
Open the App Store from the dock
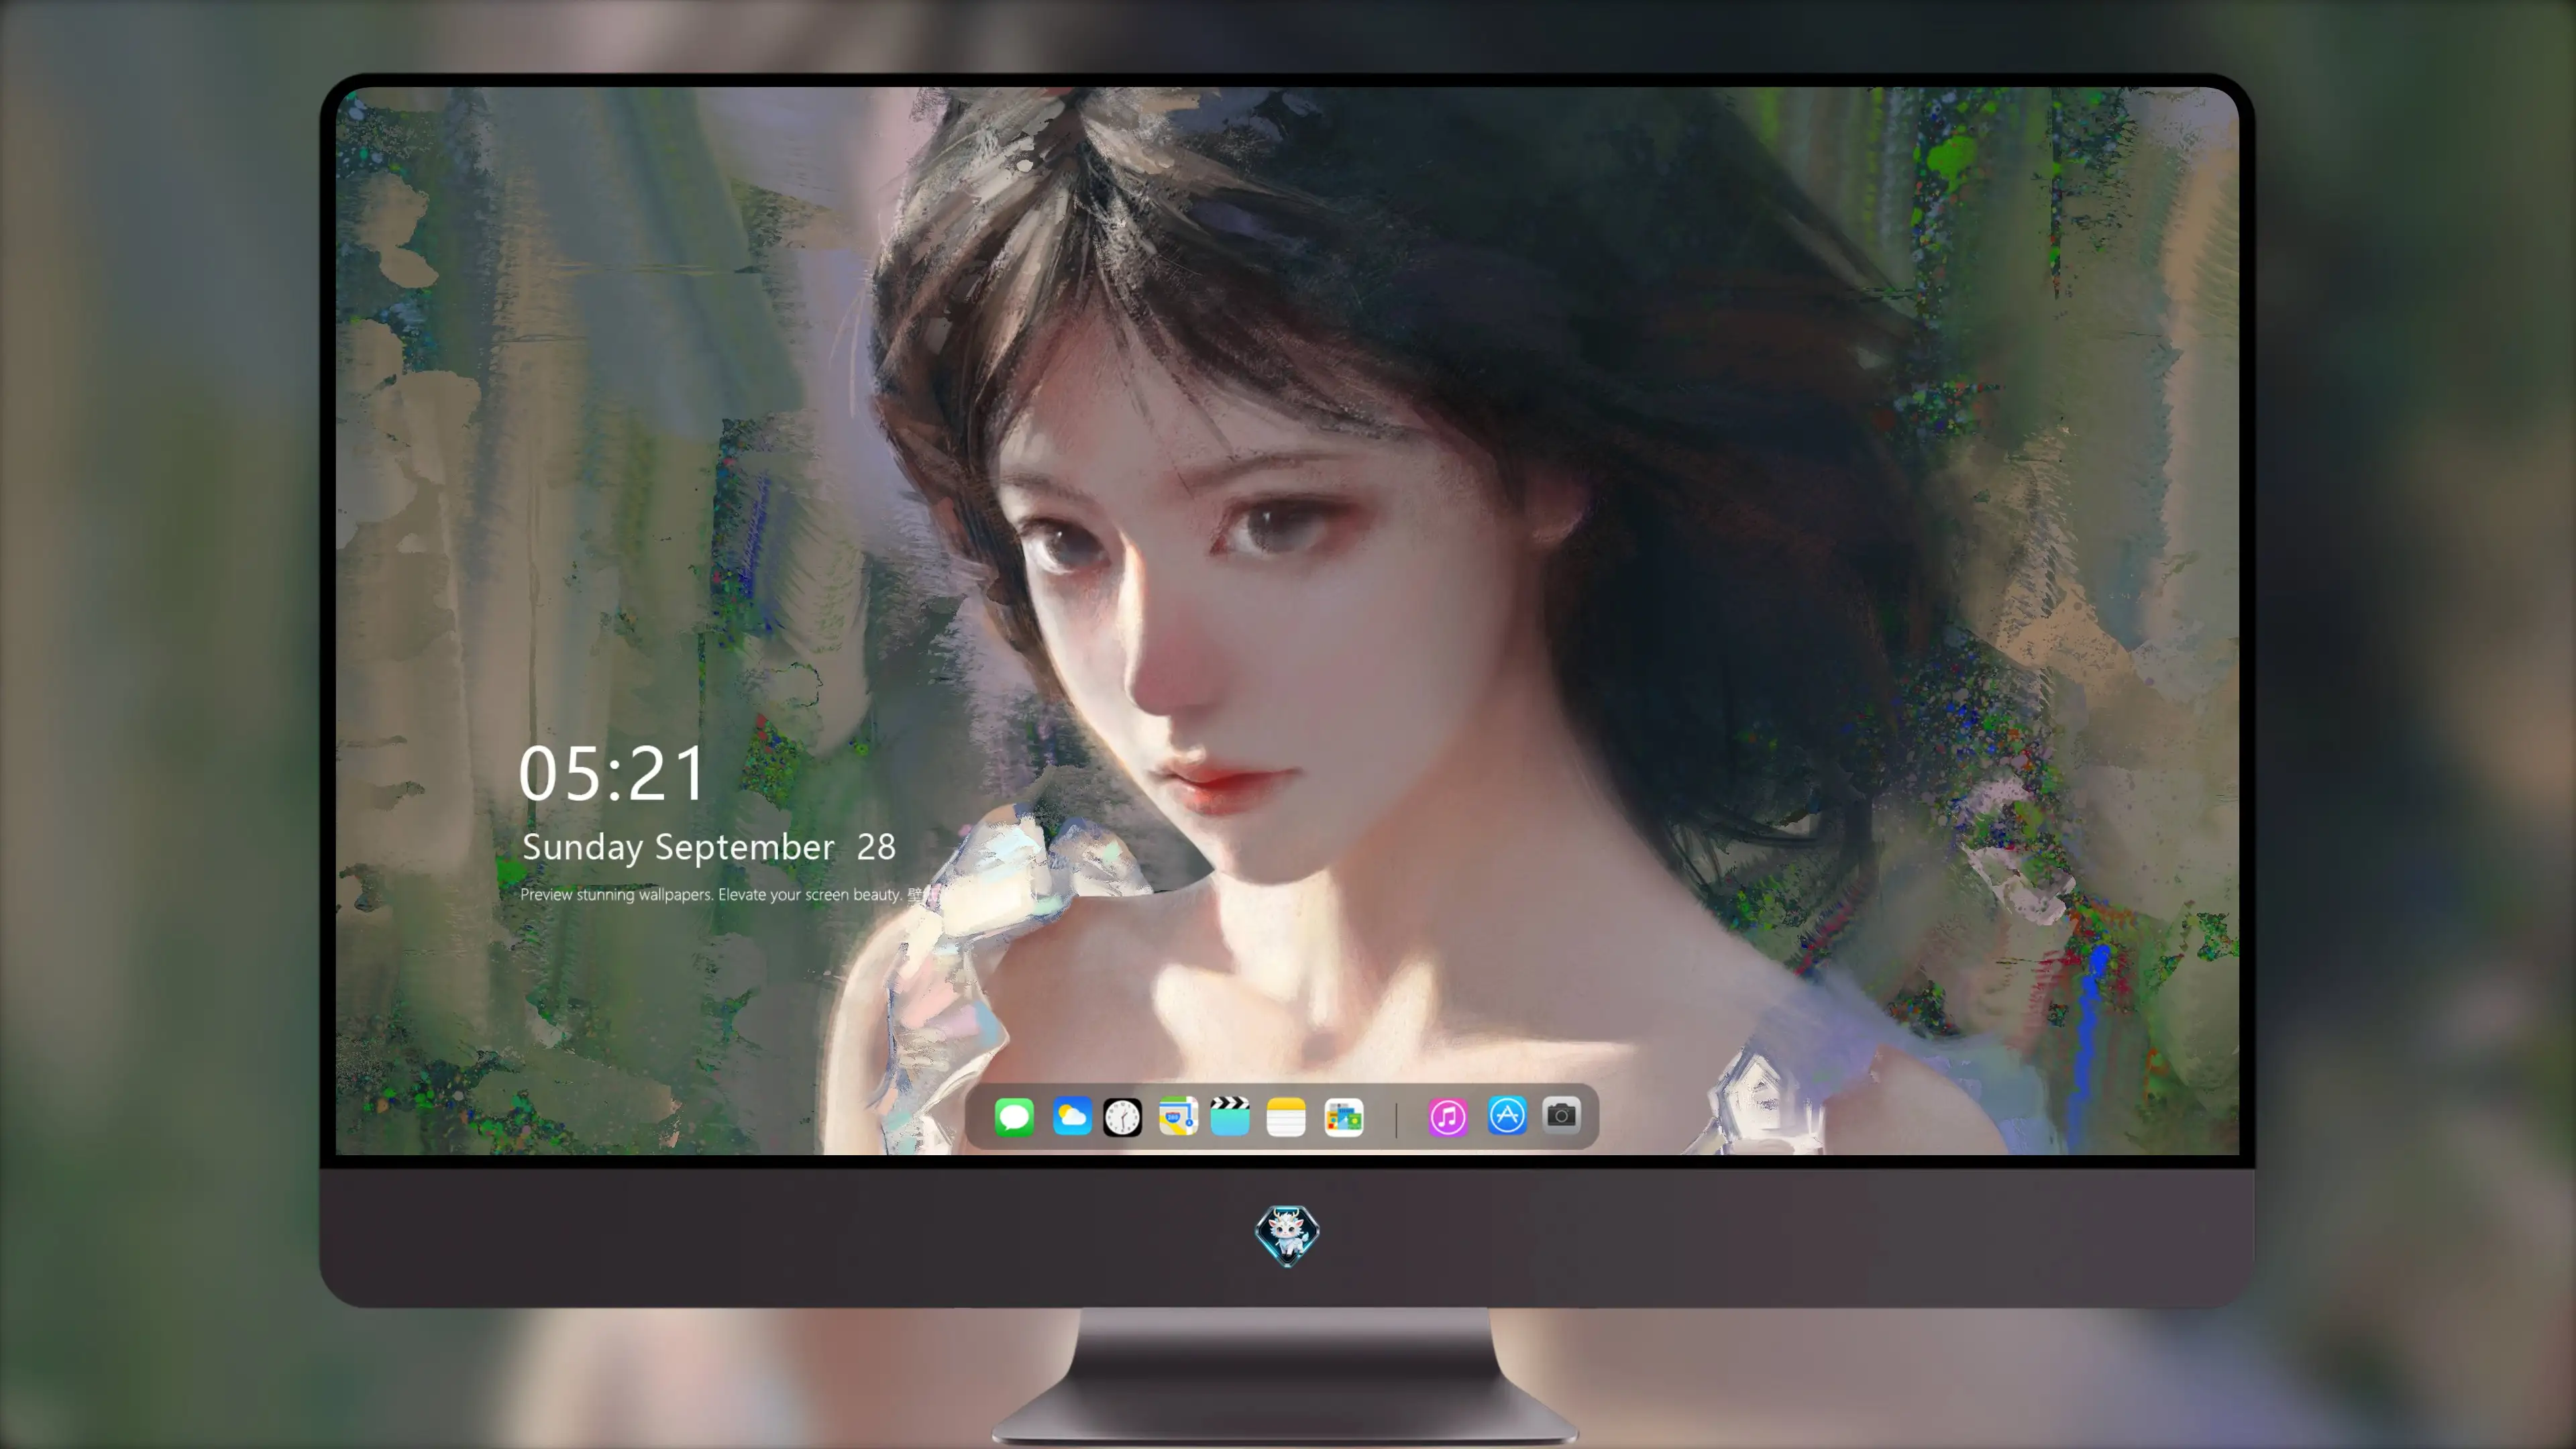[x=1506, y=1116]
